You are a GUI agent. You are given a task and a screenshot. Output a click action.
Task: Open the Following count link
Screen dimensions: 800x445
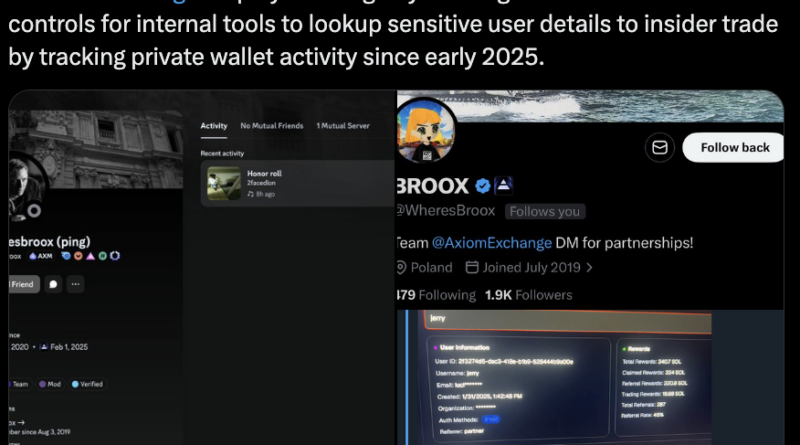click(436, 295)
